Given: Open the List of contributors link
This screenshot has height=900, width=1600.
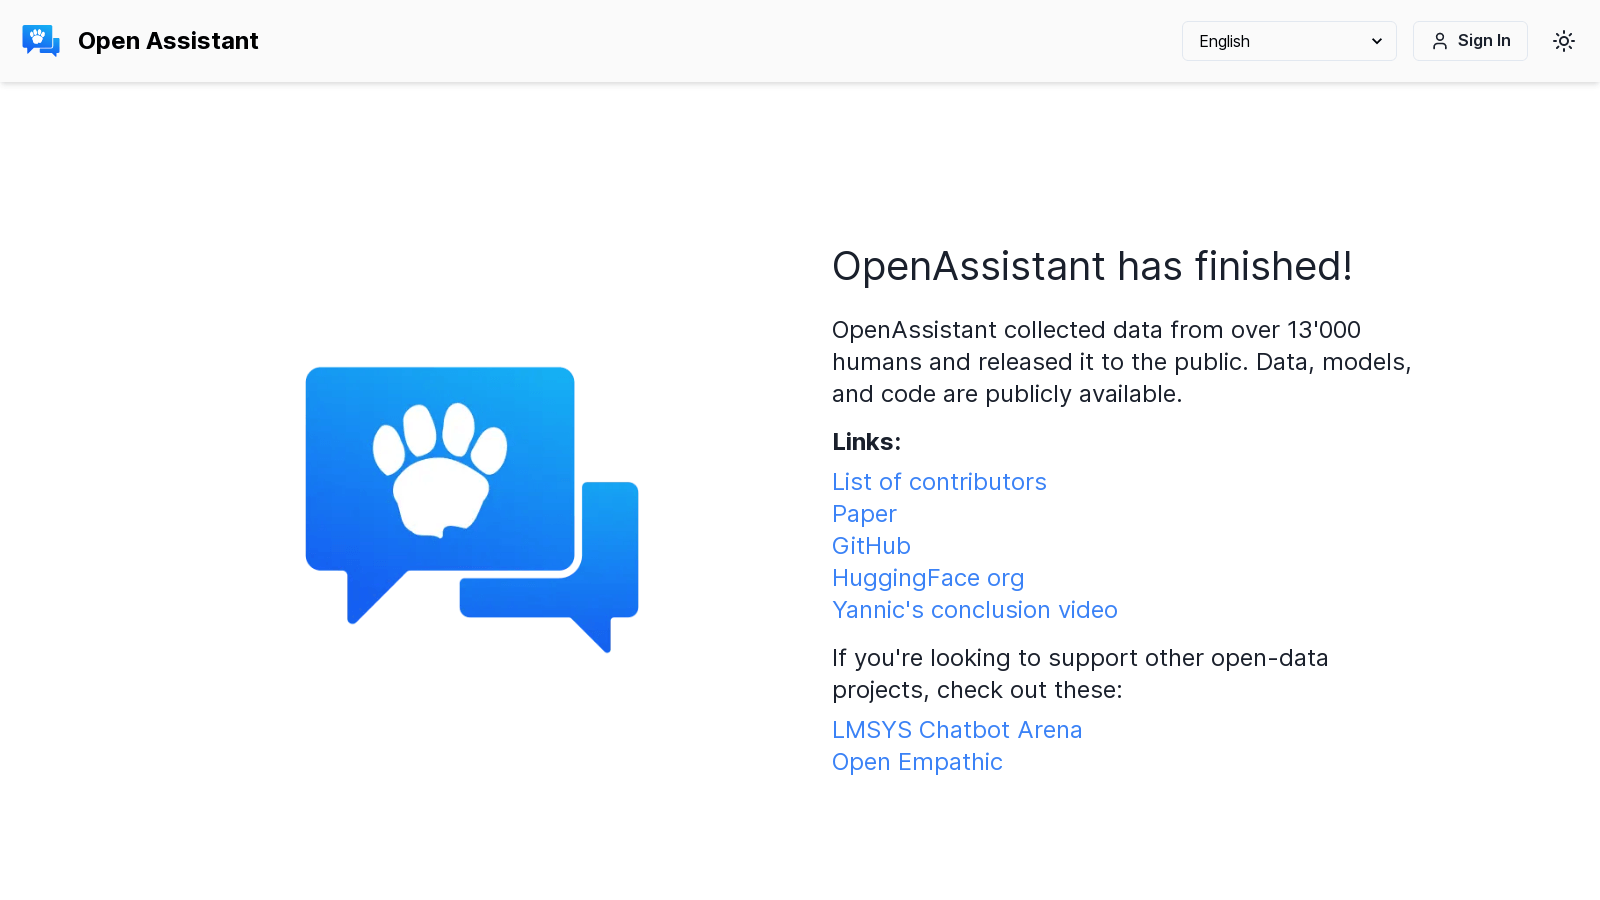Looking at the screenshot, I should click(x=939, y=482).
